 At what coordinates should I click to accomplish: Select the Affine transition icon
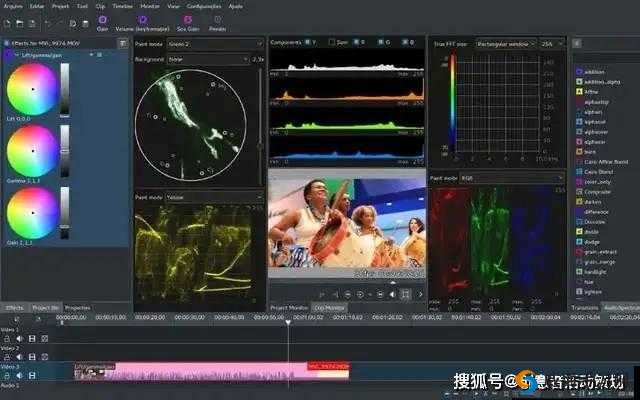pyautogui.click(x=579, y=91)
